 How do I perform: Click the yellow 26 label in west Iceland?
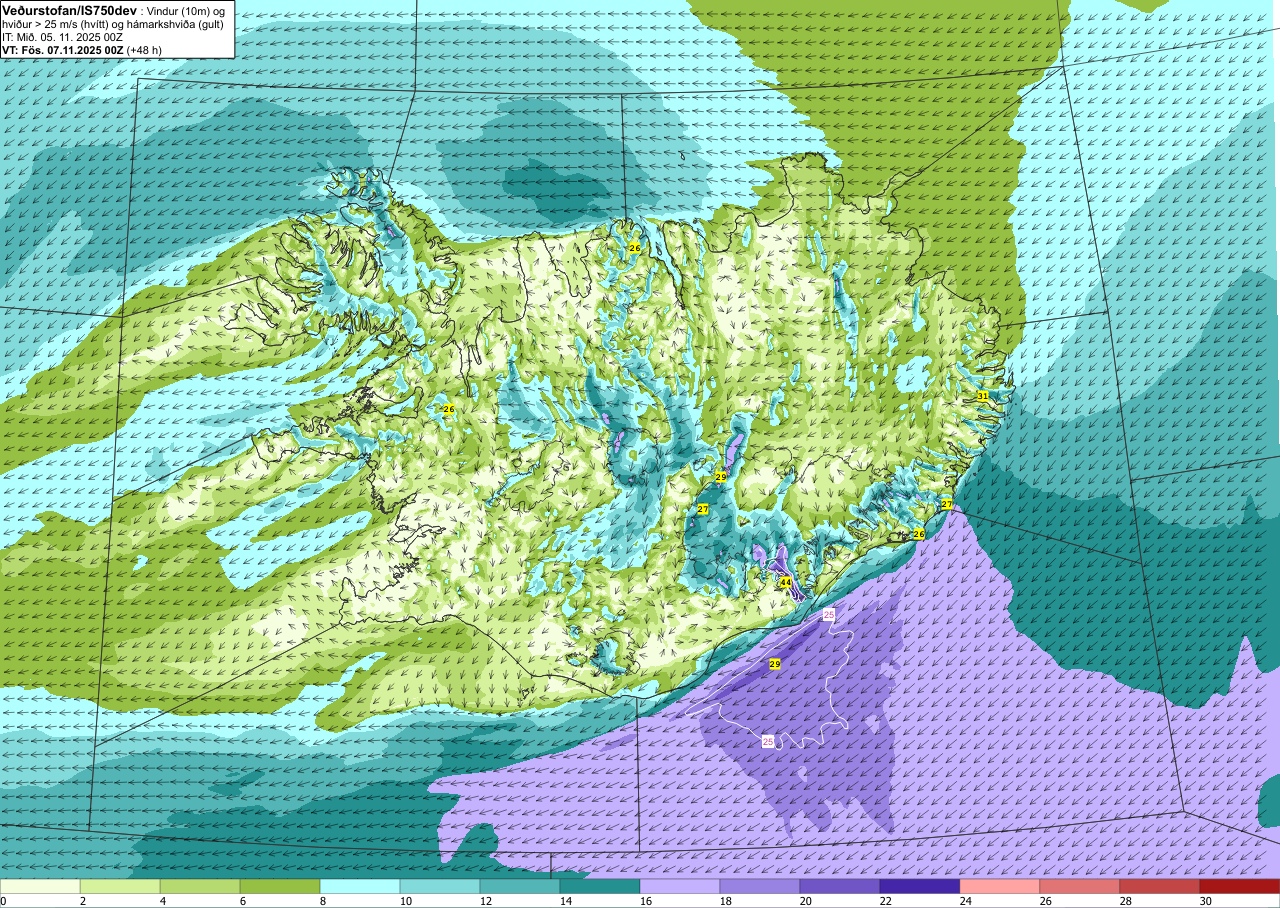click(x=448, y=409)
